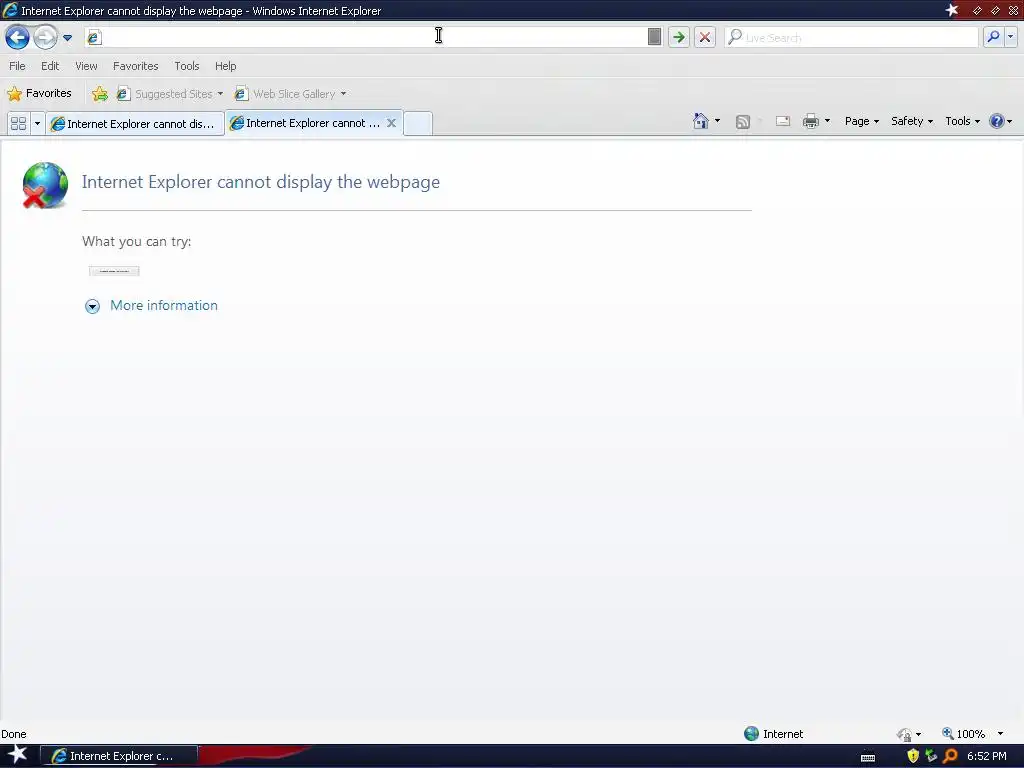Click the Internet security zone indicator
Viewport: 1024px width, 768px height.
(x=774, y=734)
